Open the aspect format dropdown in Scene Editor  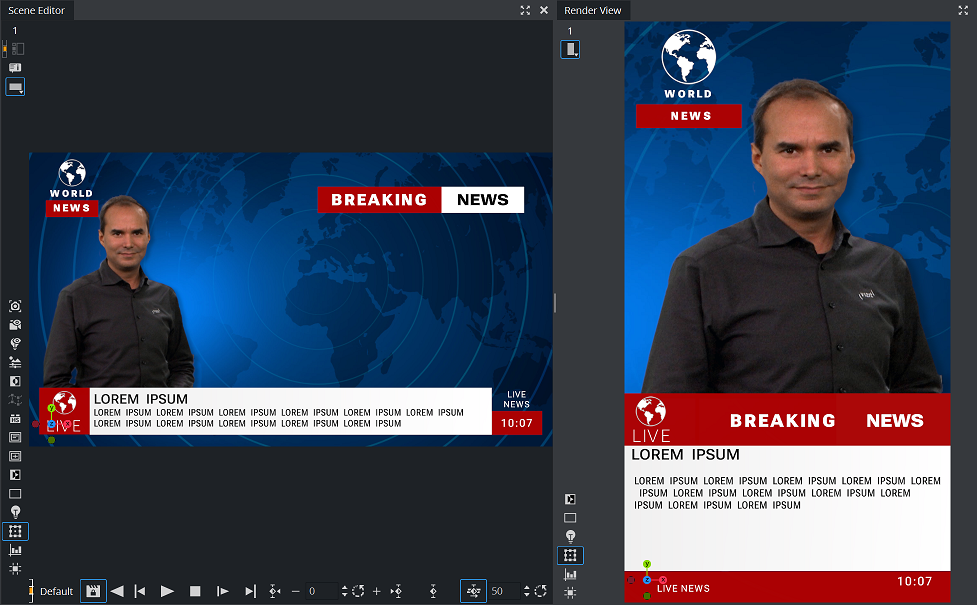(x=15, y=87)
